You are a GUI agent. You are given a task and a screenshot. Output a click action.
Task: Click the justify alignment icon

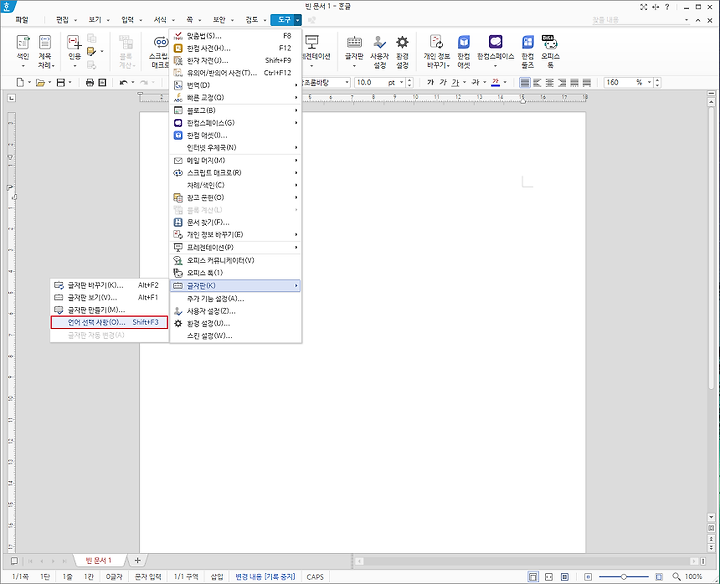click(525, 83)
